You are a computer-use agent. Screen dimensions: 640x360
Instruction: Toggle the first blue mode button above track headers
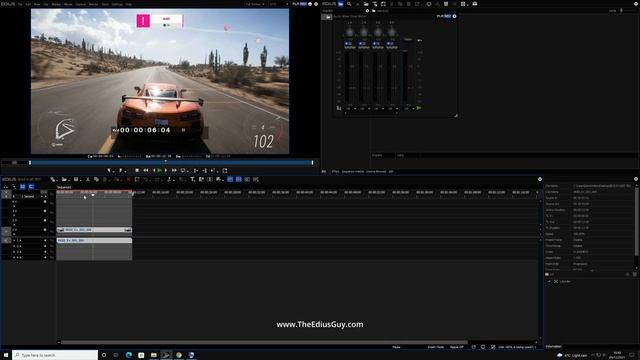22,187
